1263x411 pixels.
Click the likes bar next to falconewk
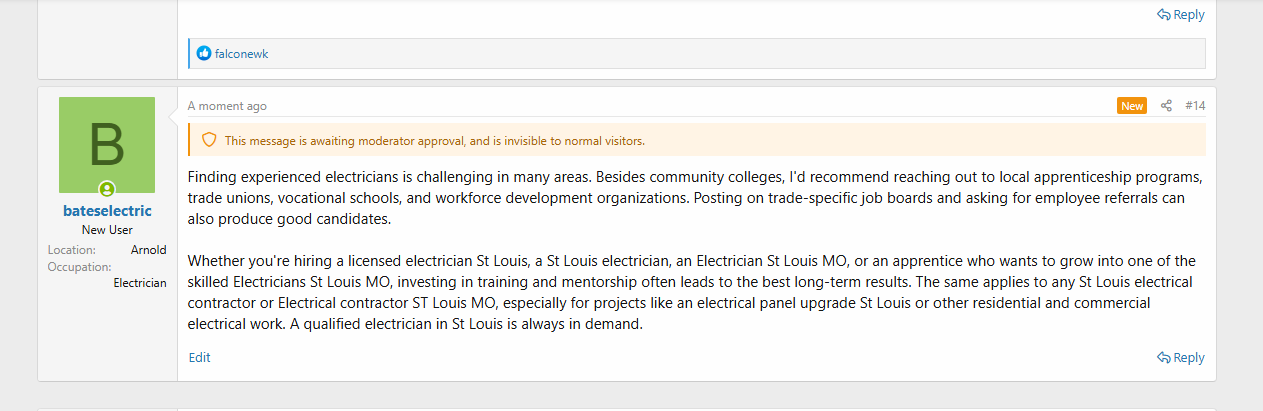697,54
